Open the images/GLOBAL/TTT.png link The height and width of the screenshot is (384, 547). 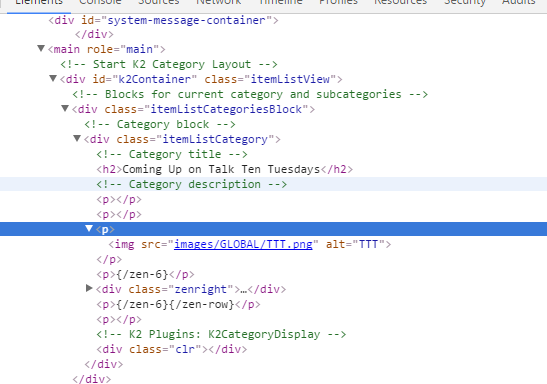tap(243, 244)
